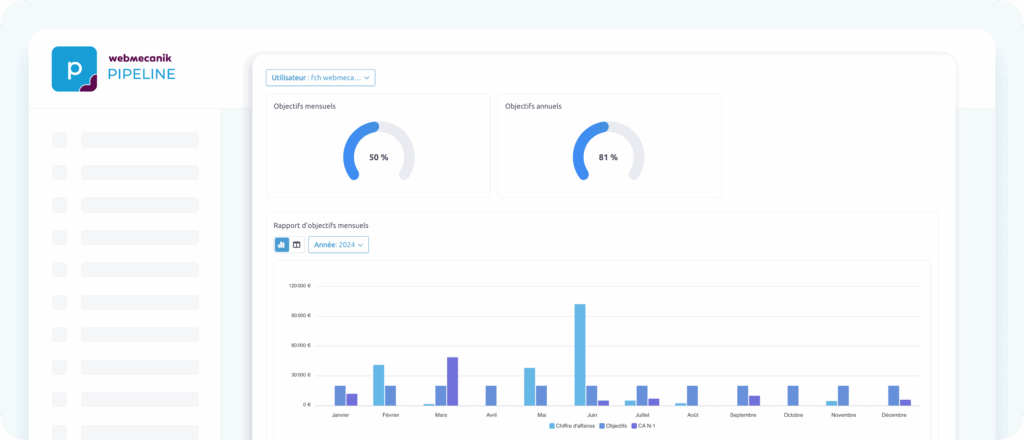1024x440 pixels.
Task: Open the Année 2024 dropdown
Action: pyautogui.click(x=338, y=244)
